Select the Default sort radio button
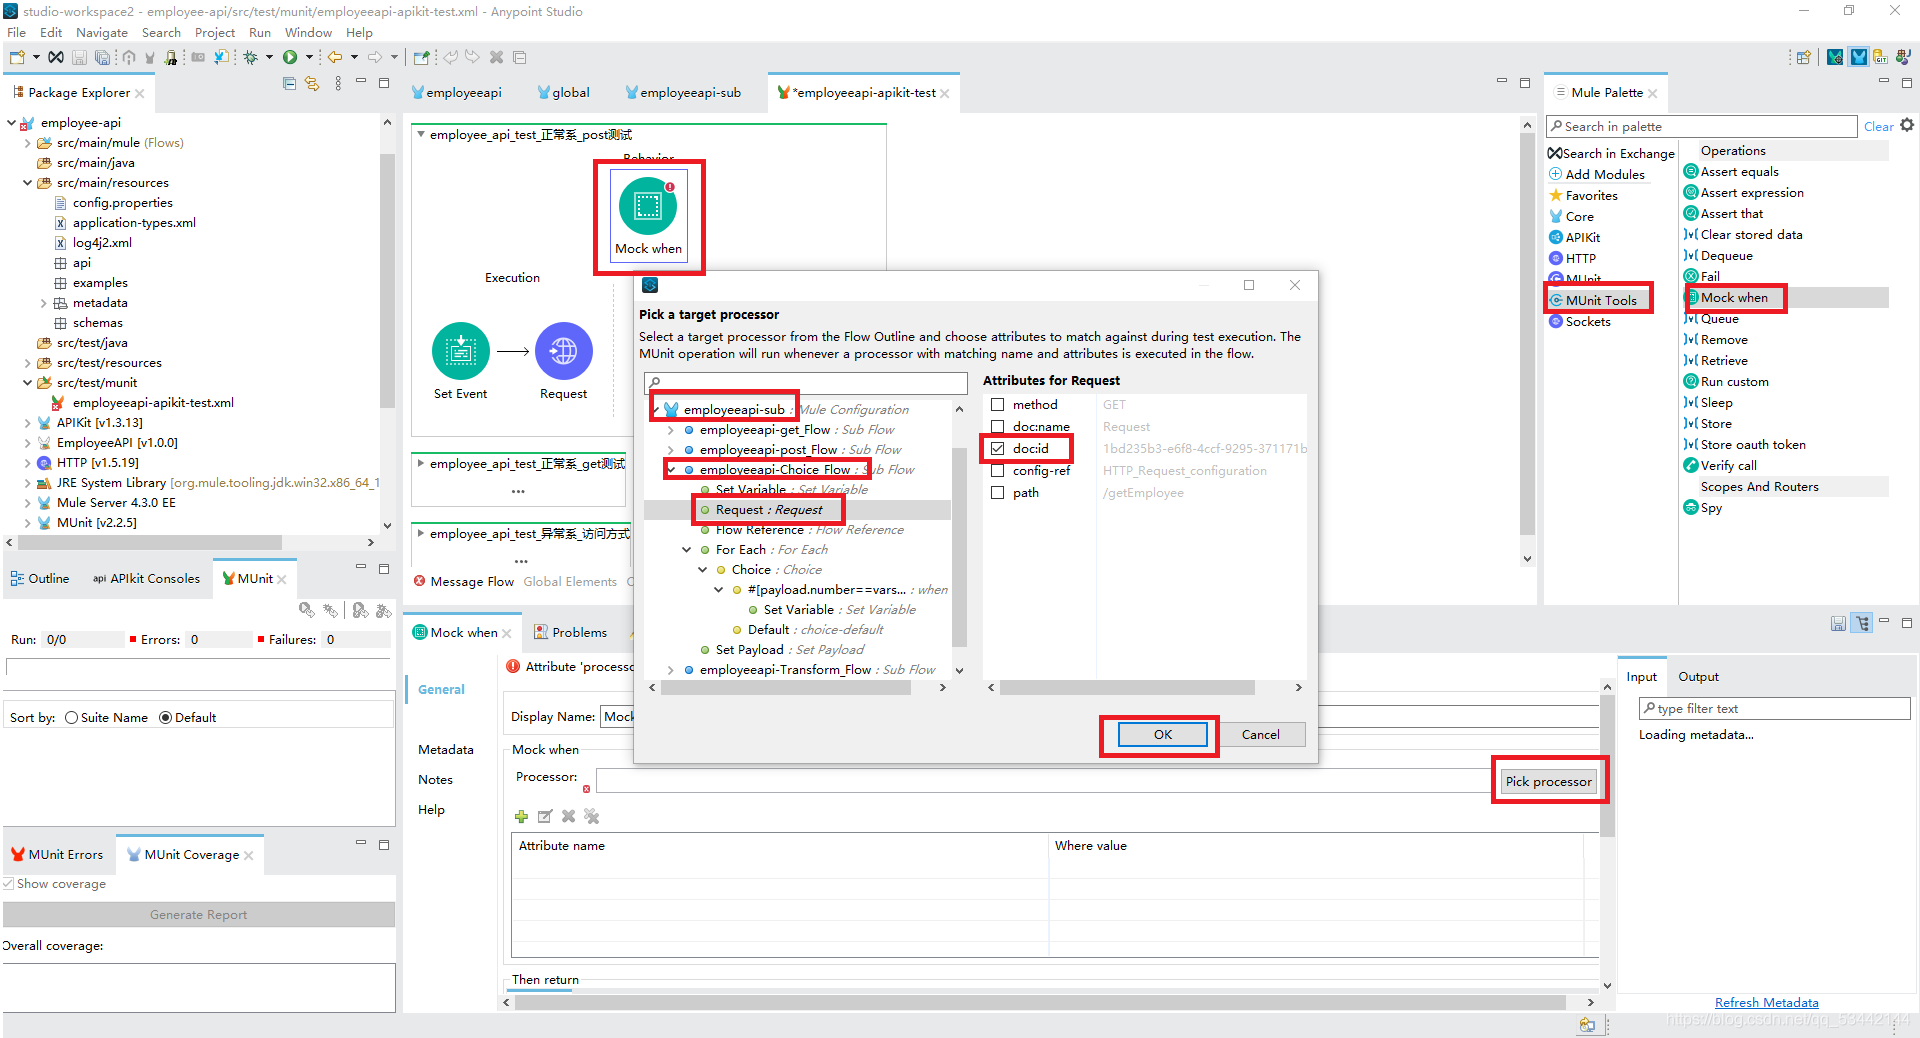This screenshot has height=1038, width=1920. (165, 717)
